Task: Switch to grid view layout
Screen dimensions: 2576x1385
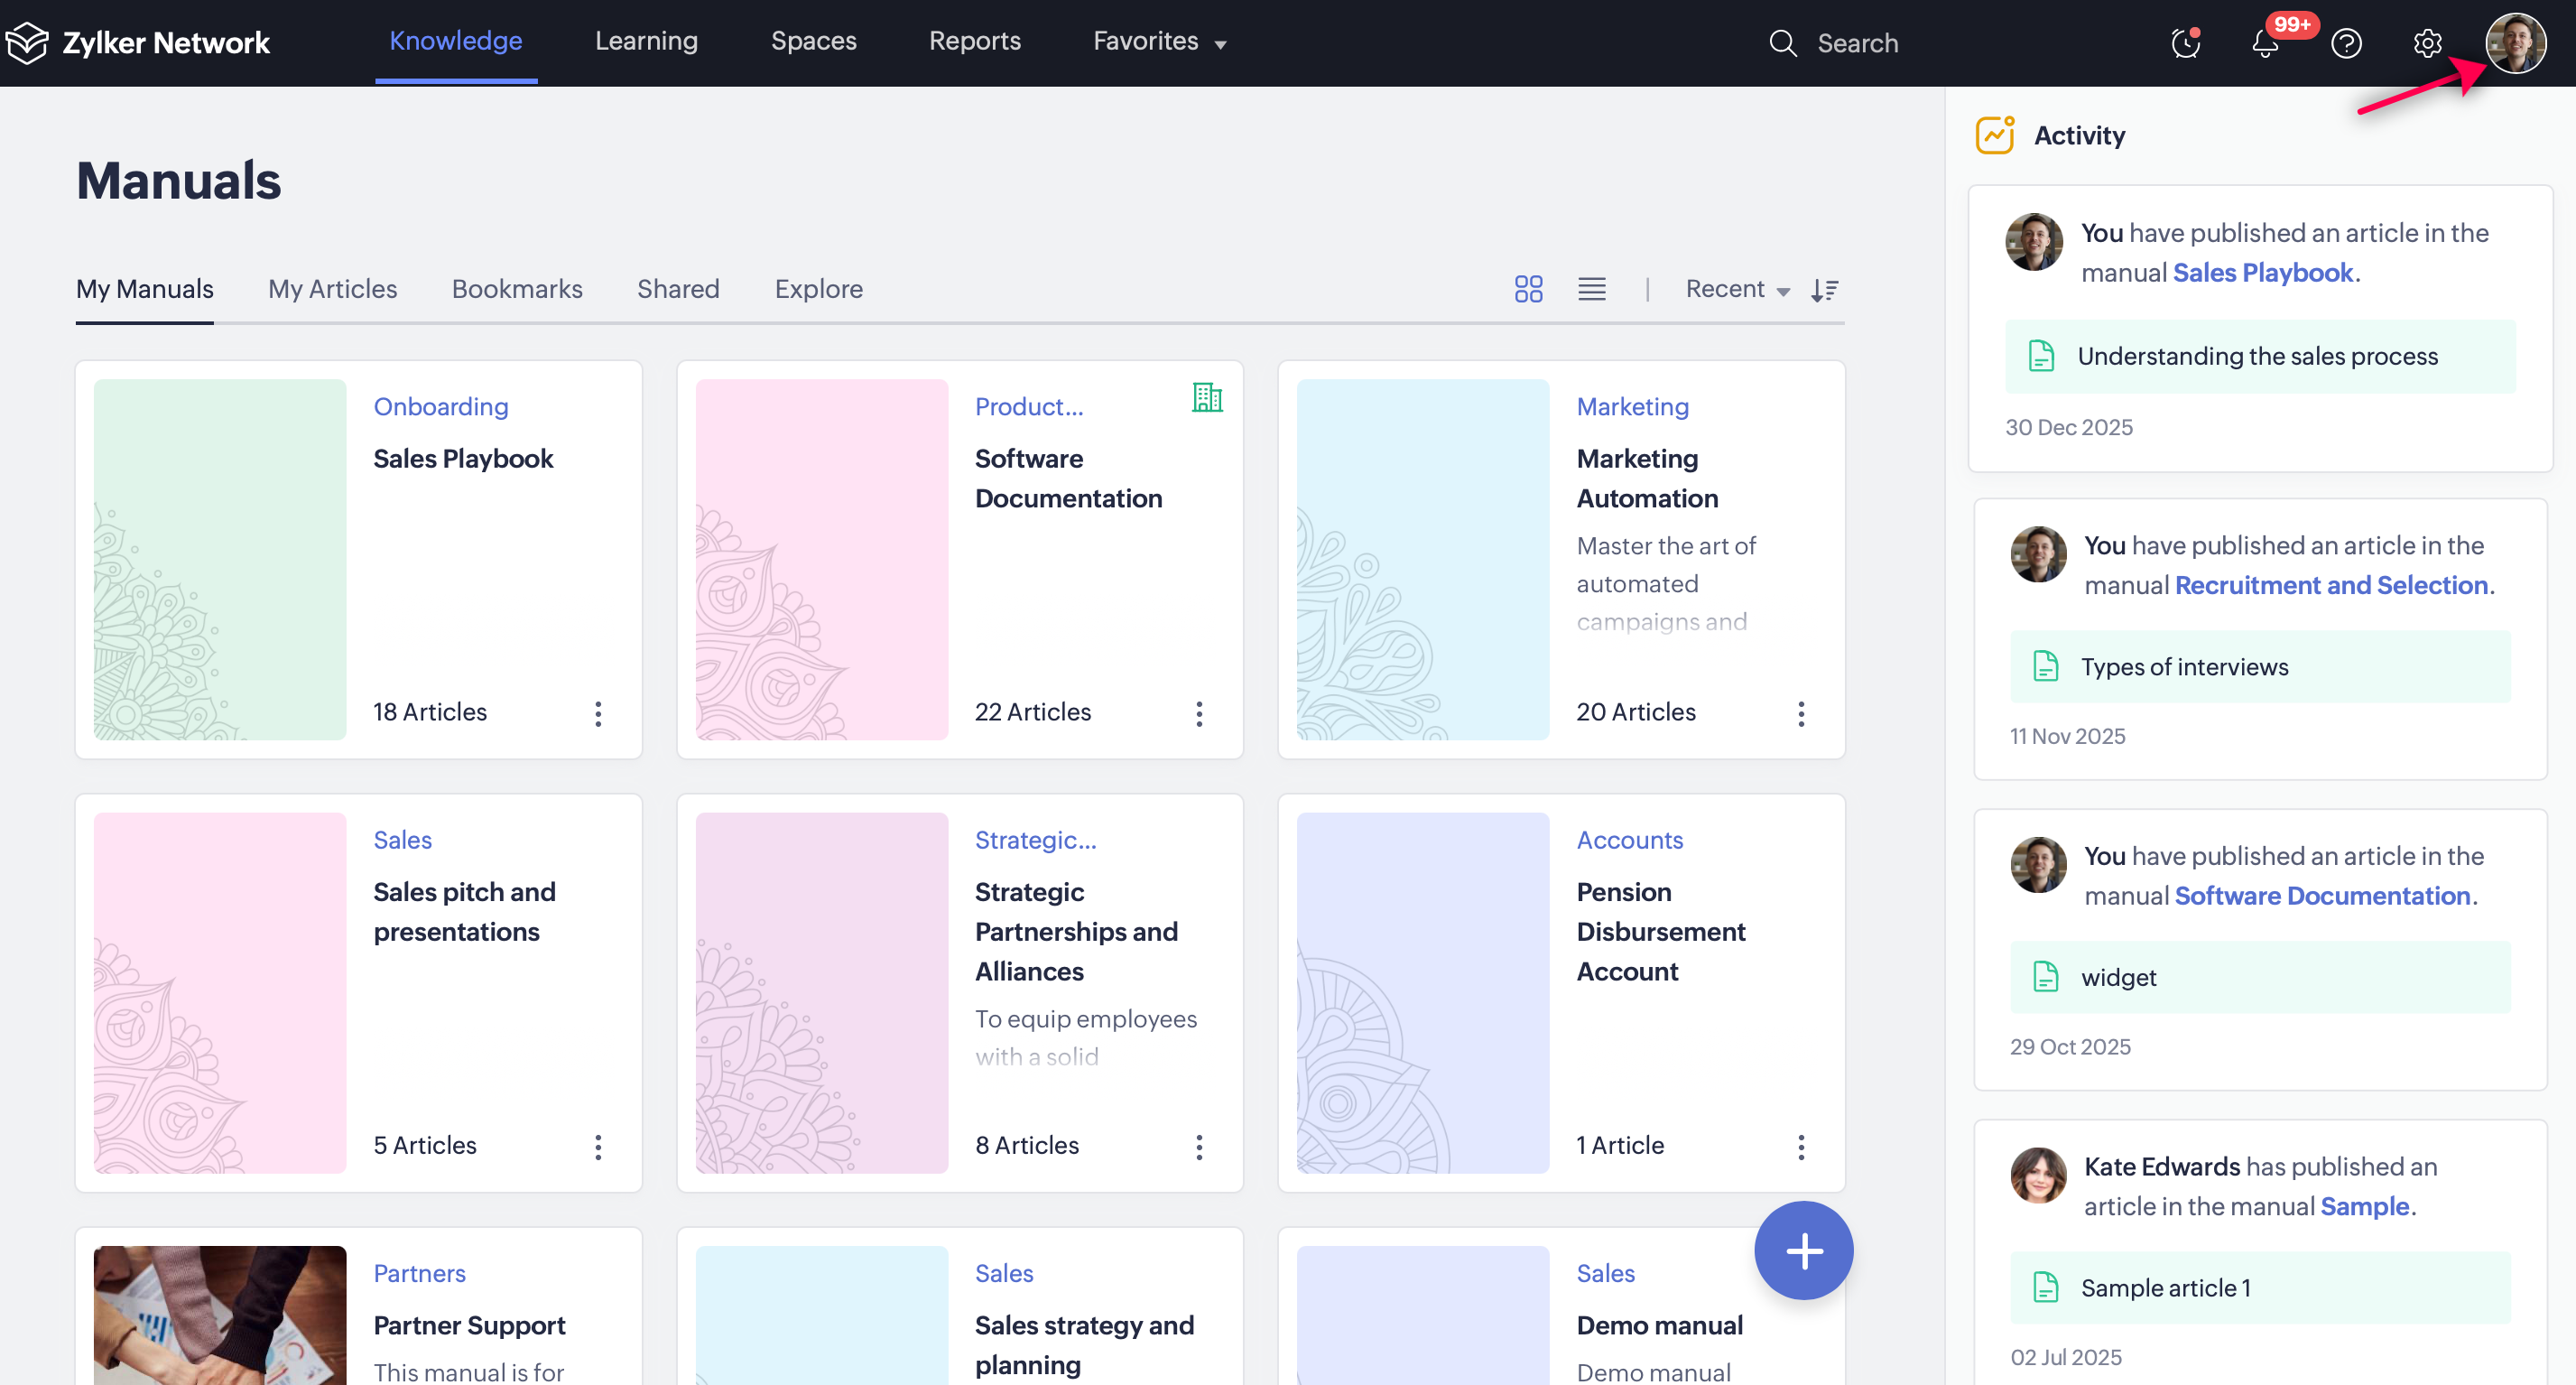Action: click(x=1528, y=290)
